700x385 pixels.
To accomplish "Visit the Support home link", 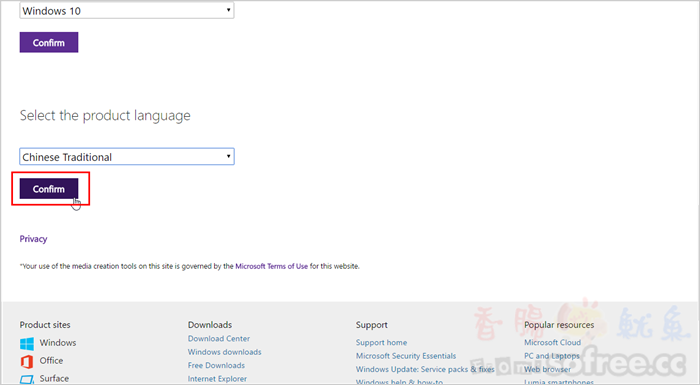I will click(x=381, y=343).
